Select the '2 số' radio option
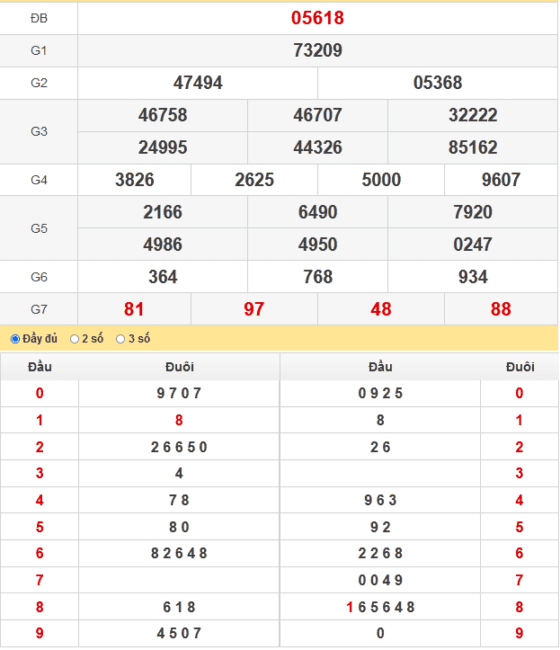The width and height of the screenshot is (560, 650). (75, 339)
